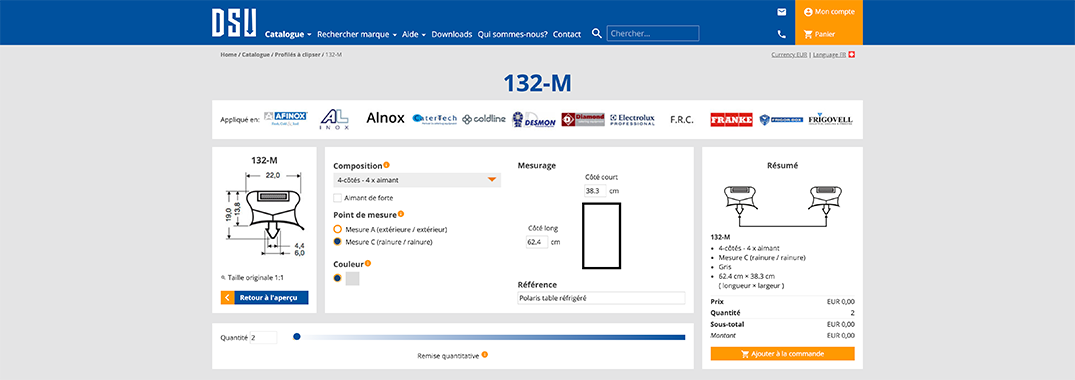Image resolution: width=1075 pixels, height=380 pixels.
Task: Open the Composition info icon
Action: 387,165
